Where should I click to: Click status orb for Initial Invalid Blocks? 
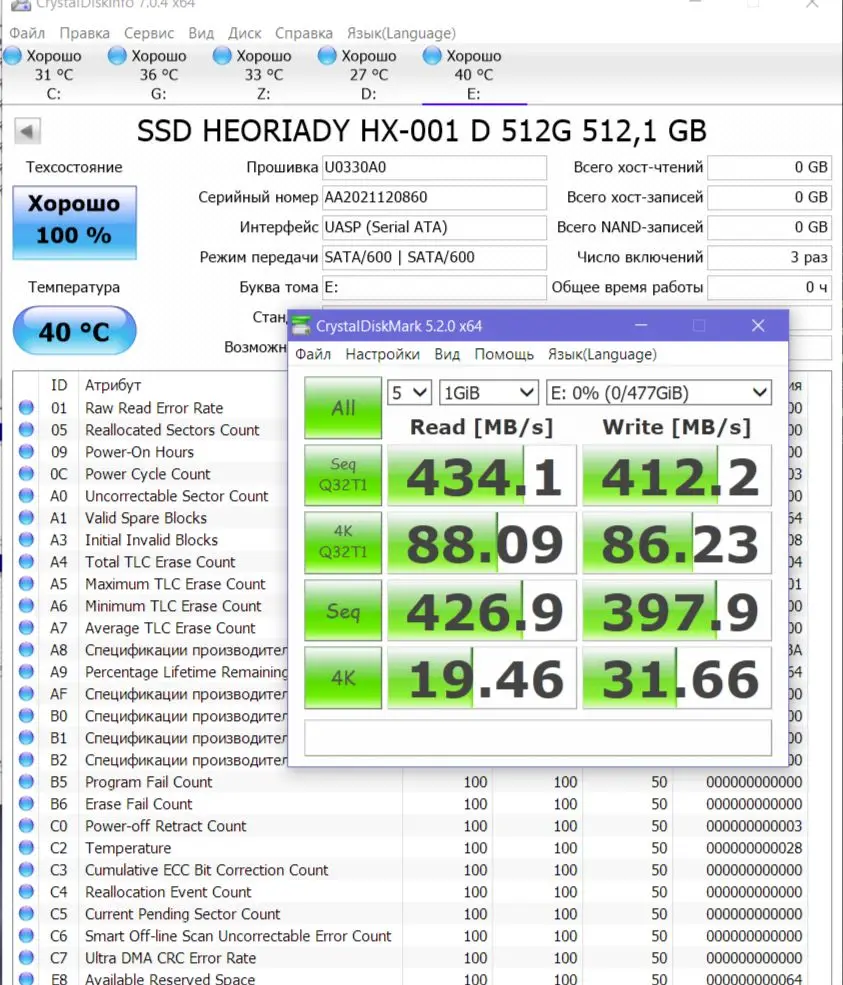coord(26,540)
